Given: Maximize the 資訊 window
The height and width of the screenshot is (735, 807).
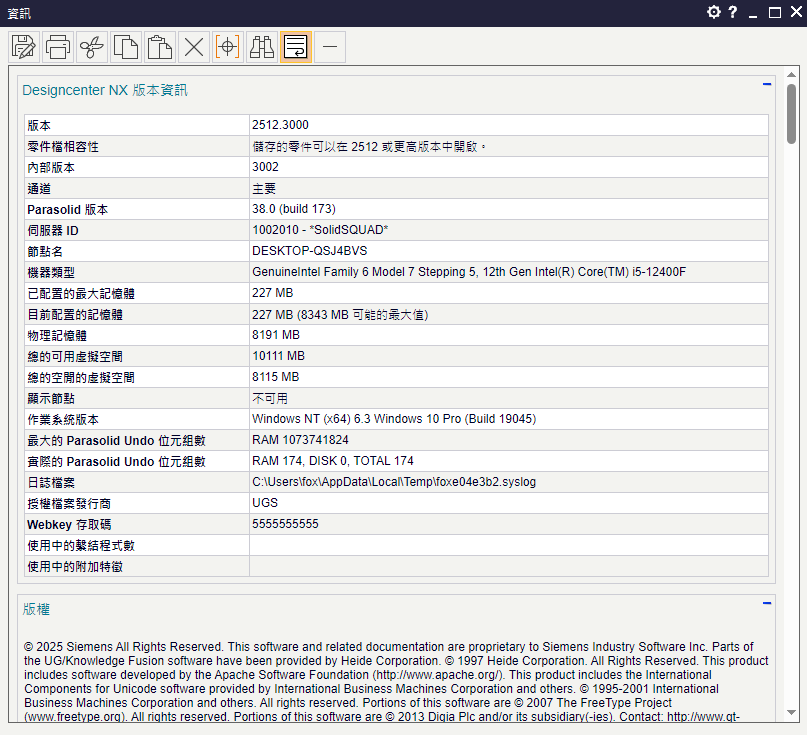Looking at the screenshot, I should pos(775,12).
